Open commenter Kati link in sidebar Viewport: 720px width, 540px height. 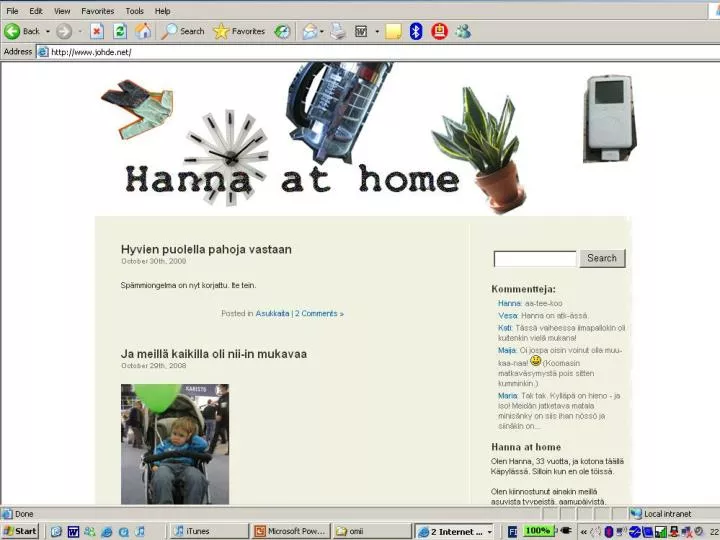(505, 328)
